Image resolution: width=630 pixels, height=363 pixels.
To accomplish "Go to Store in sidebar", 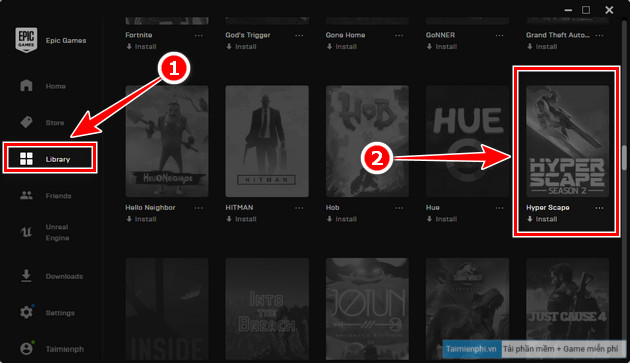I will point(55,123).
